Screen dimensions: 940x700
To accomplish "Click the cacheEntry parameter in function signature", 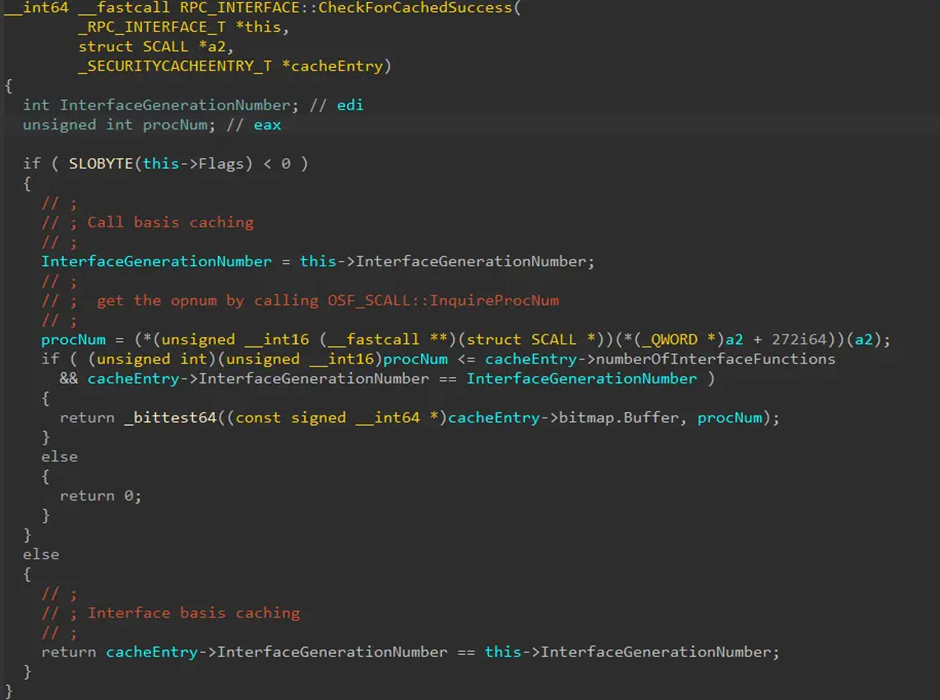I will [x=337, y=66].
